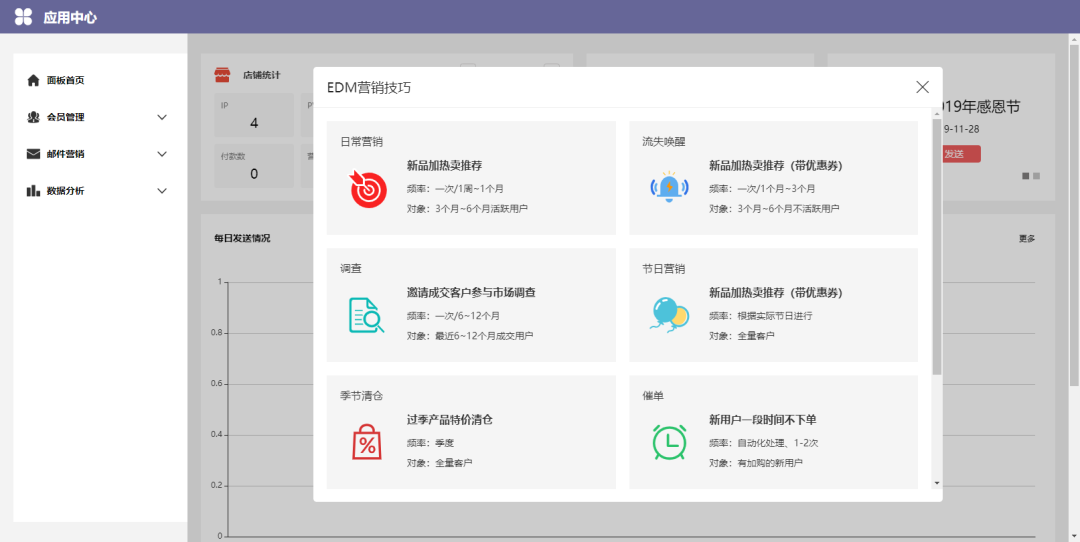This screenshot has height=542, width=1080.
Task: Click the green alarm clock icon under 催单
Action: [x=669, y=441]
